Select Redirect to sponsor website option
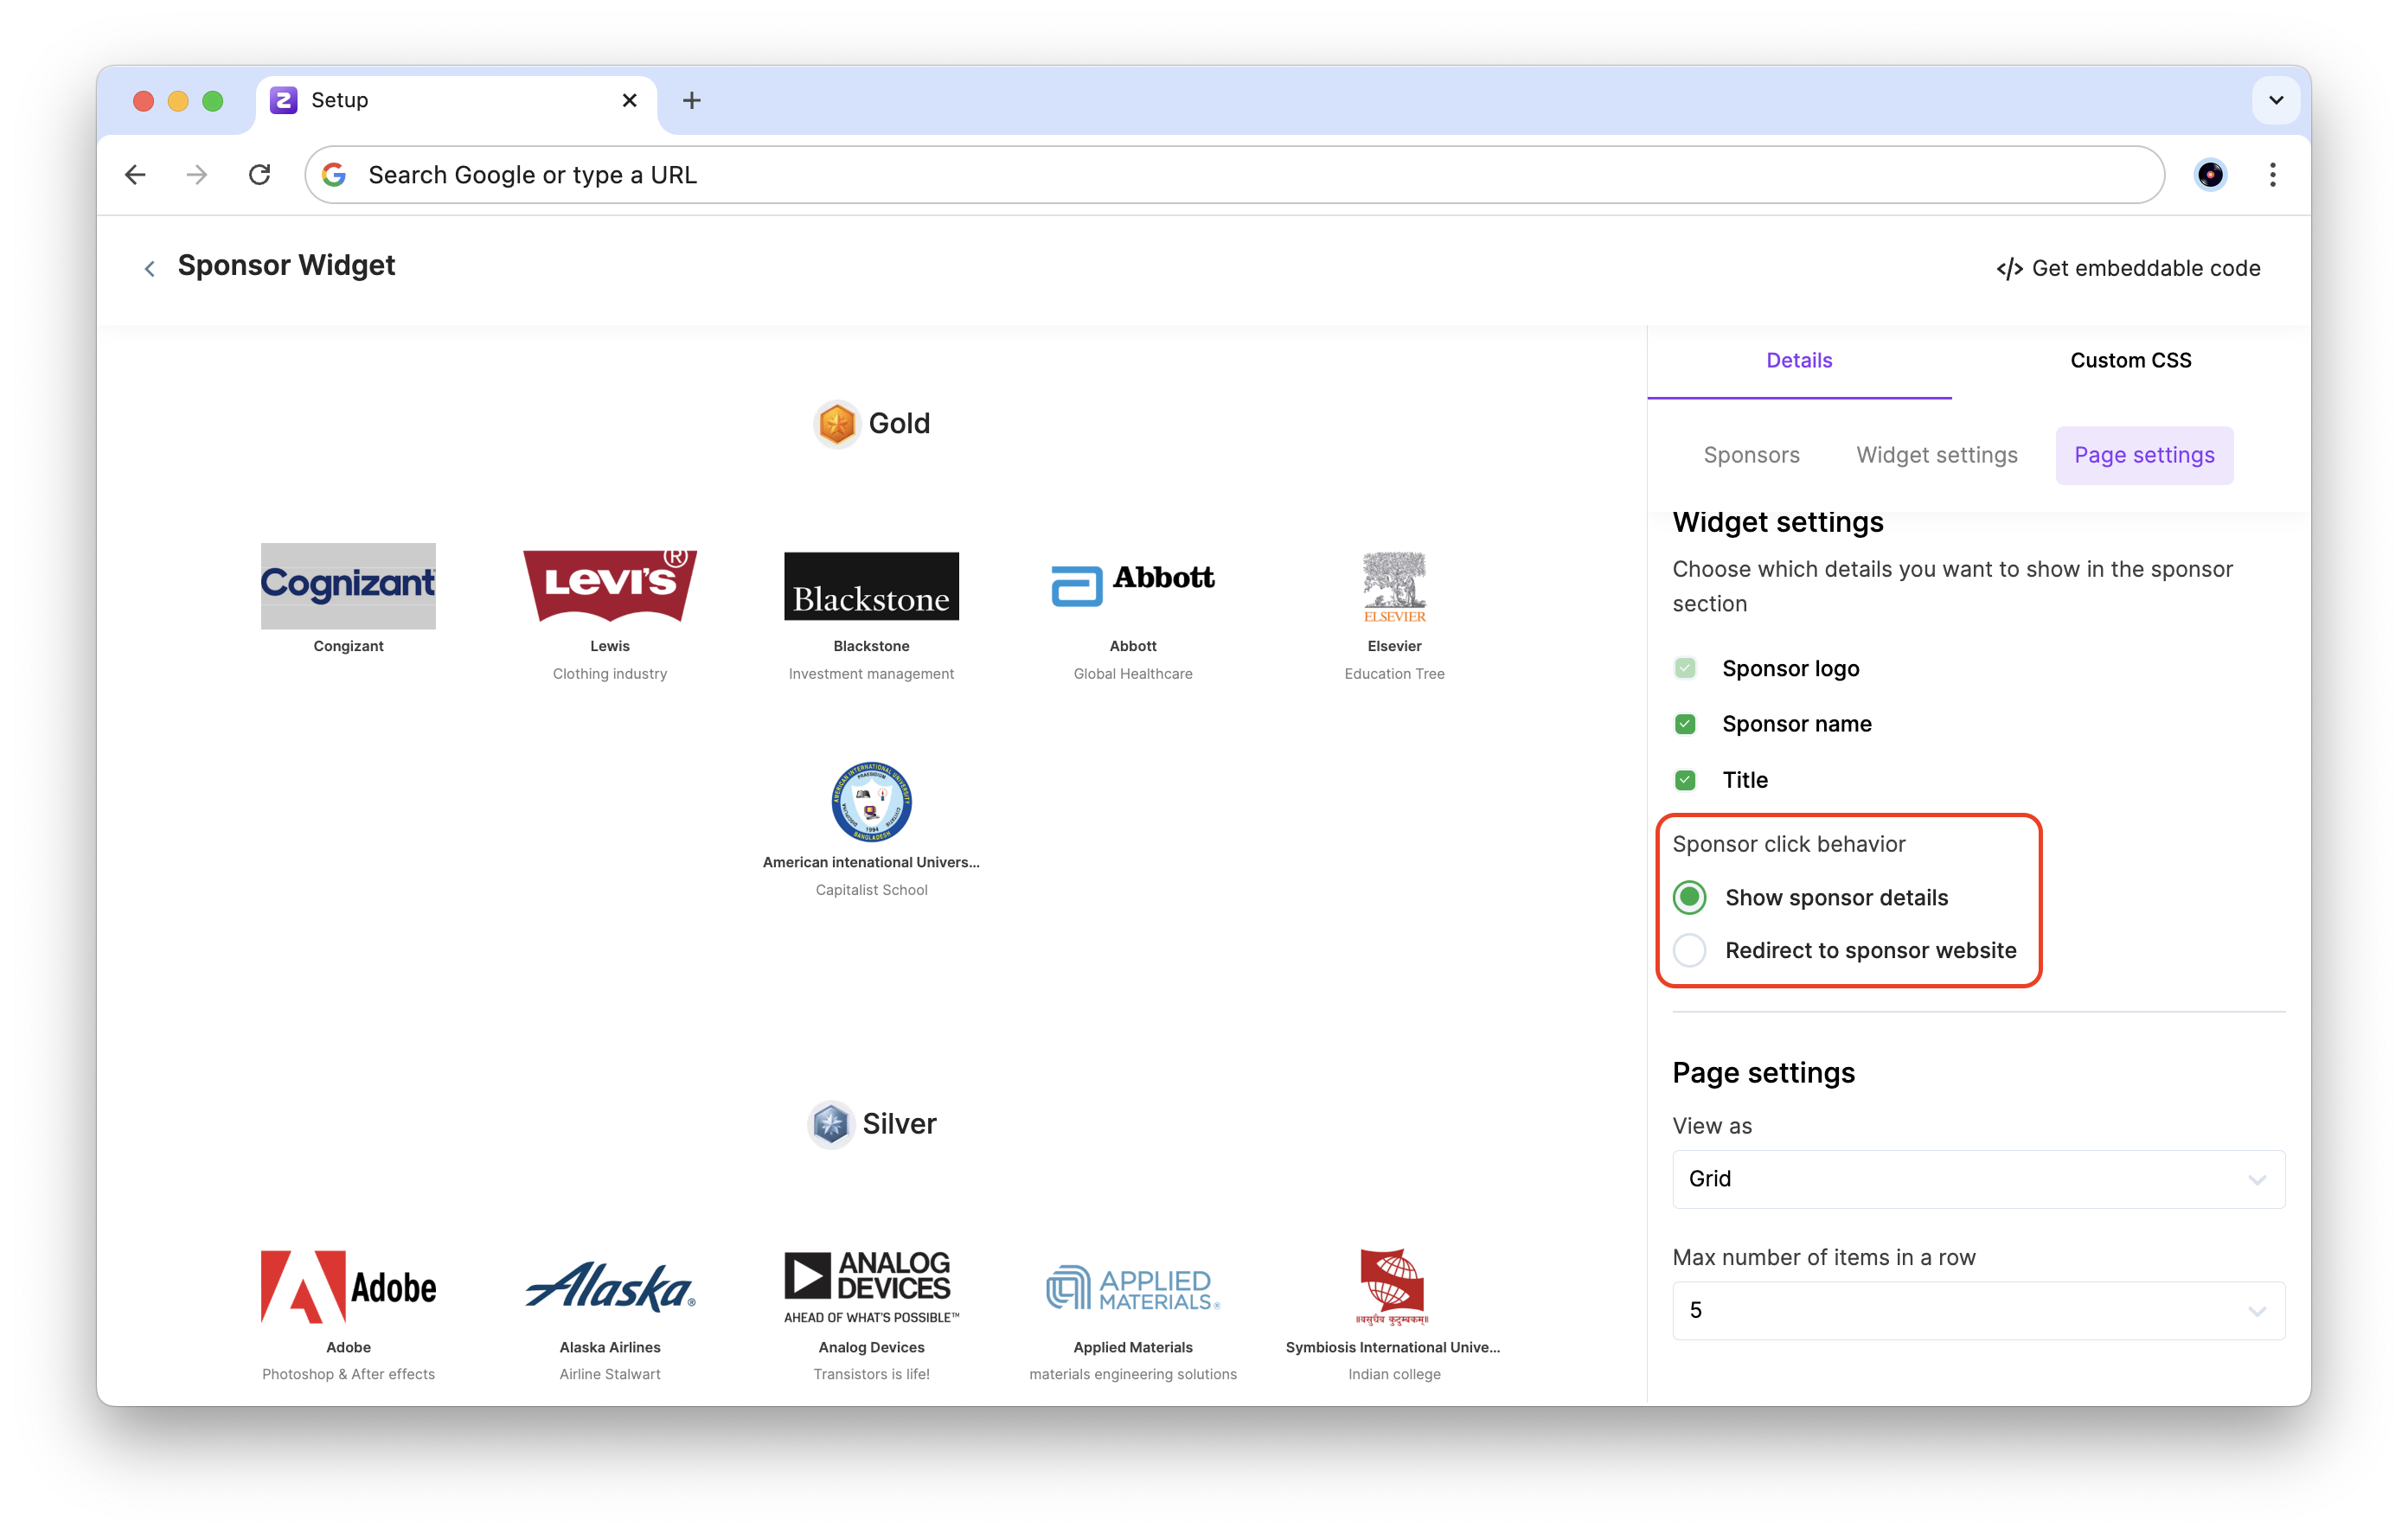Image resolution: width=2408 pixels, height=1534 pixels. (x=1690, y=950)
